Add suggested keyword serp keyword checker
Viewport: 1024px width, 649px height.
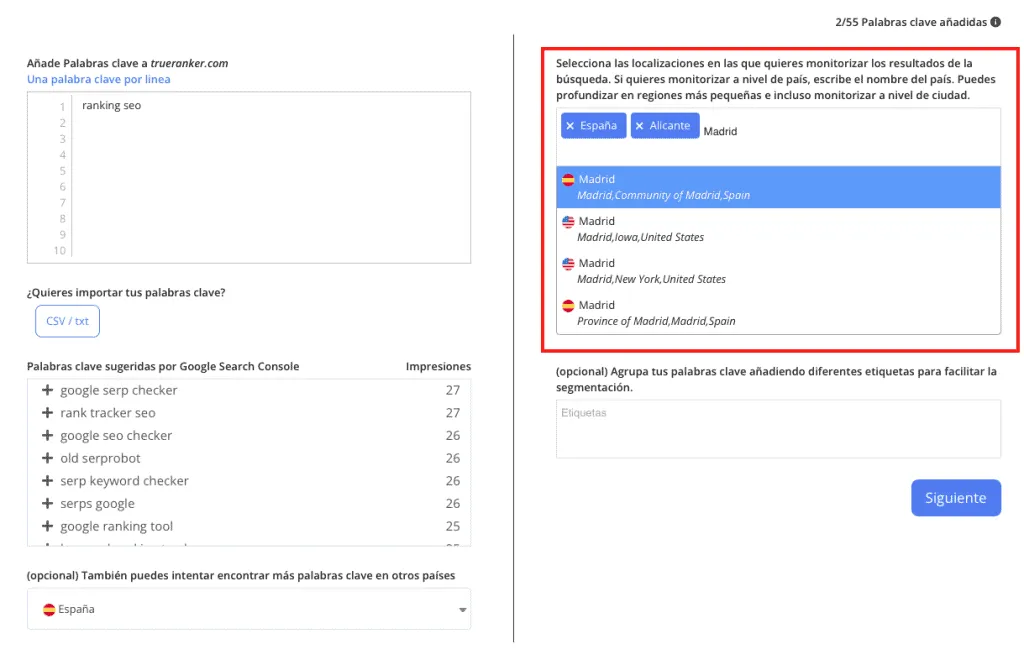(47, 481)
